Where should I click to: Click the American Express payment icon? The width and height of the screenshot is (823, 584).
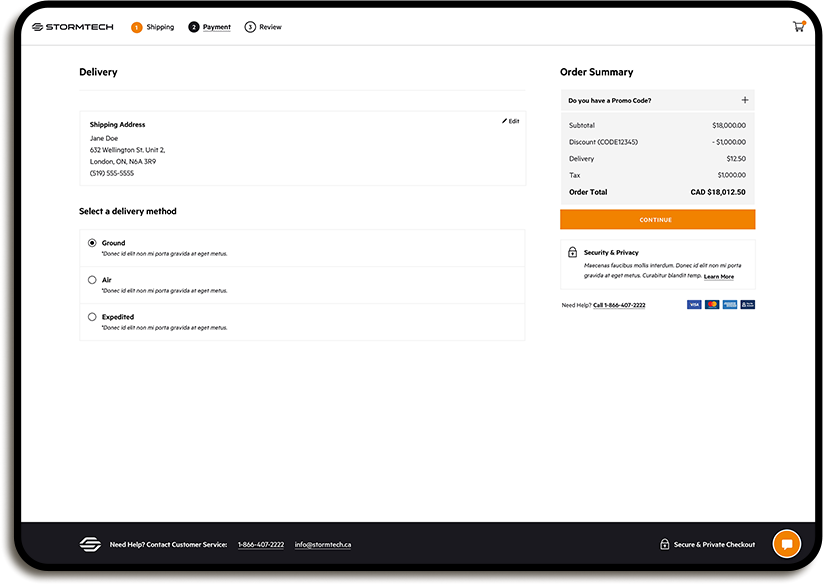click(x=730, y=304)
